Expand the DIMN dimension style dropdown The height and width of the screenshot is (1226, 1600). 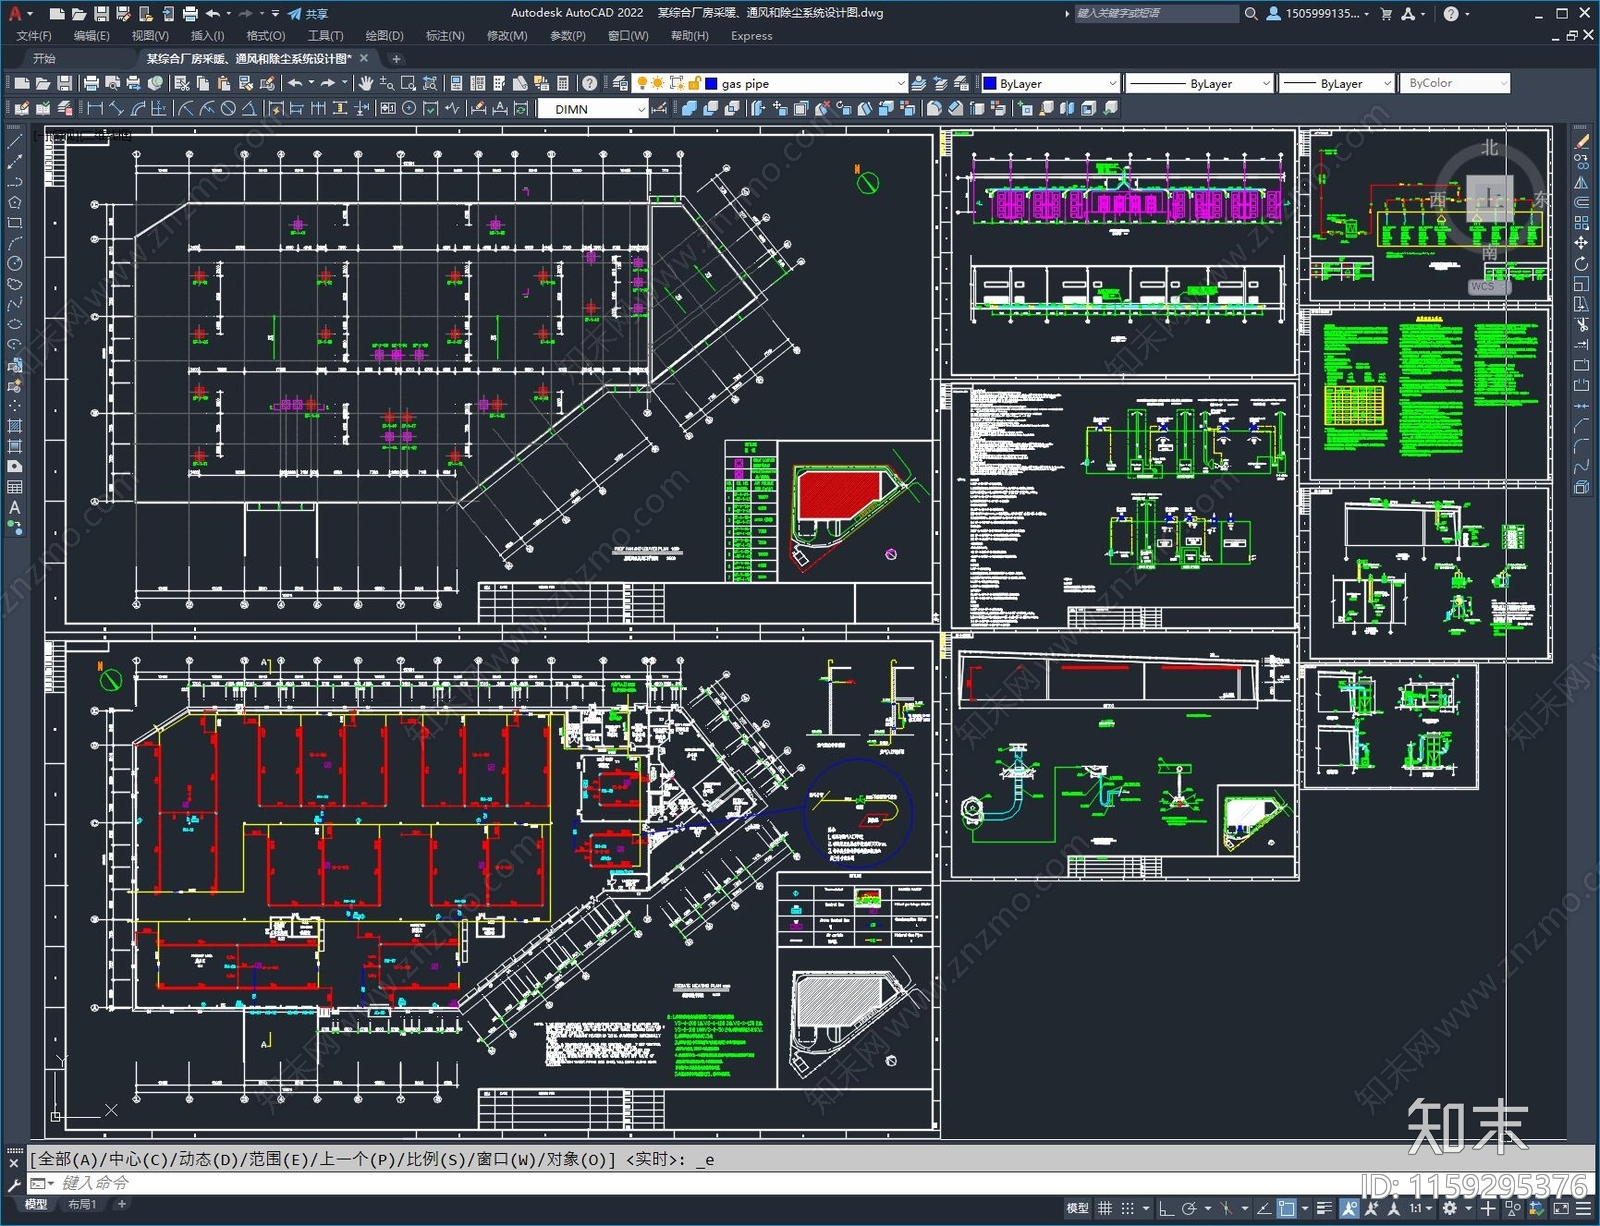pos(641,109)
